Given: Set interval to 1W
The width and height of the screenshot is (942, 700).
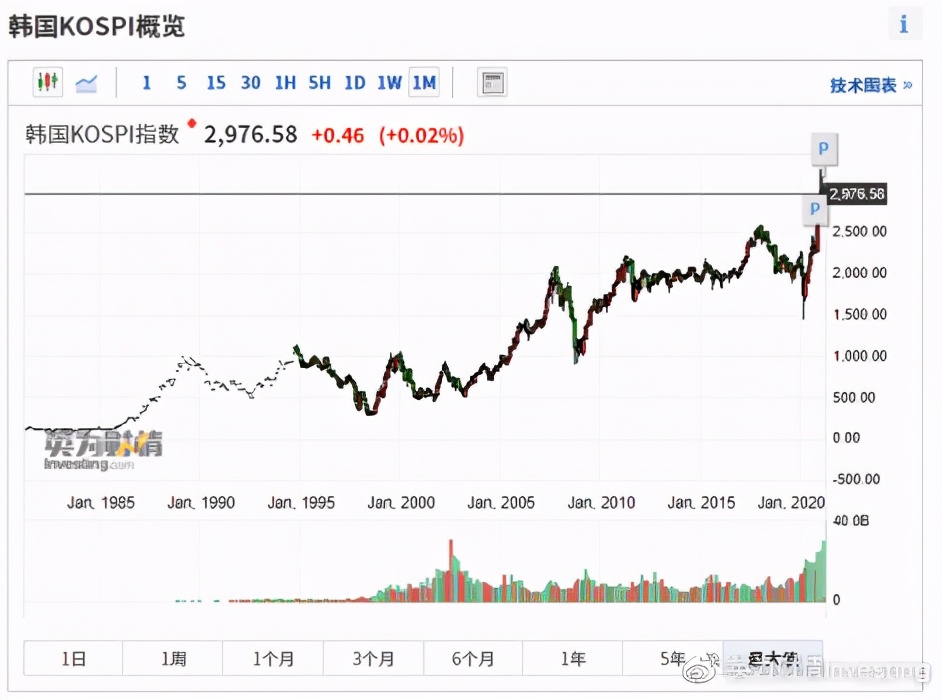Looking at the screenshot, I should pyautogui.click(x=389, y=83).
